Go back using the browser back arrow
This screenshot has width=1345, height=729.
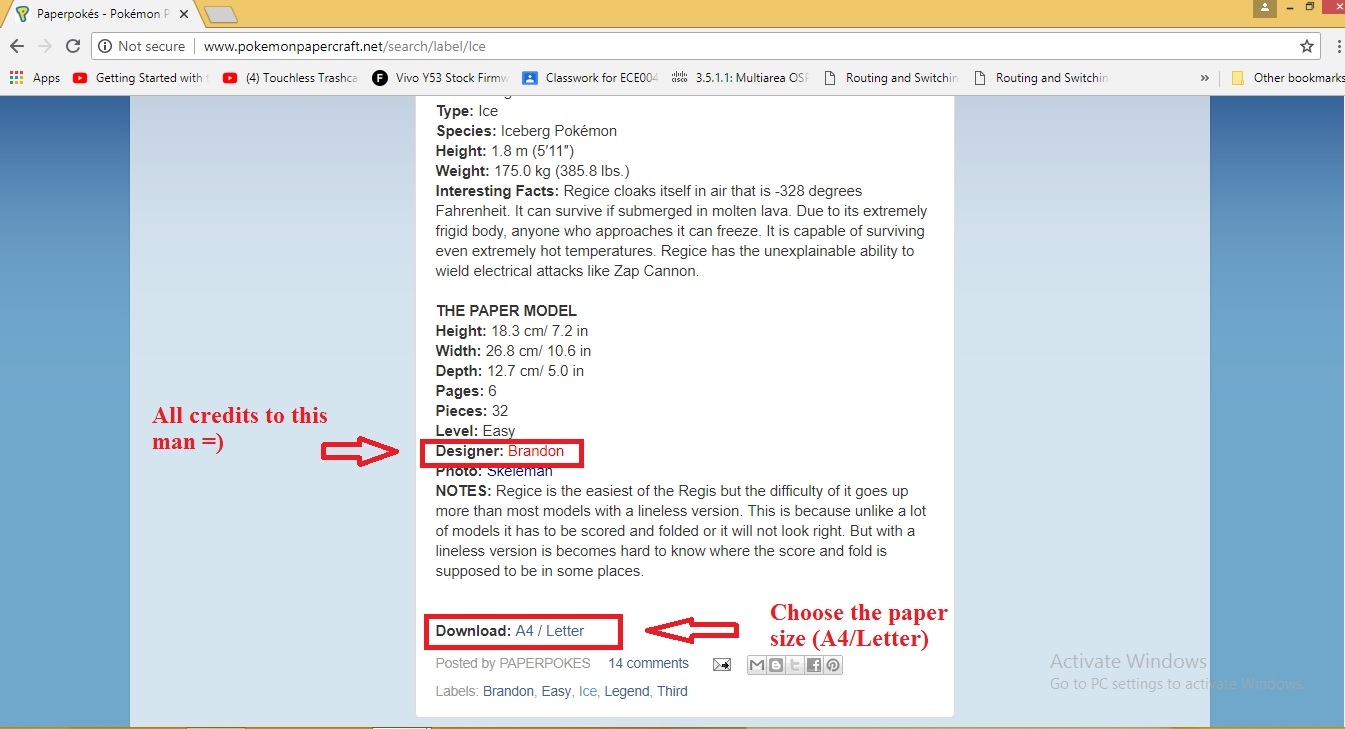pos(17,46)
